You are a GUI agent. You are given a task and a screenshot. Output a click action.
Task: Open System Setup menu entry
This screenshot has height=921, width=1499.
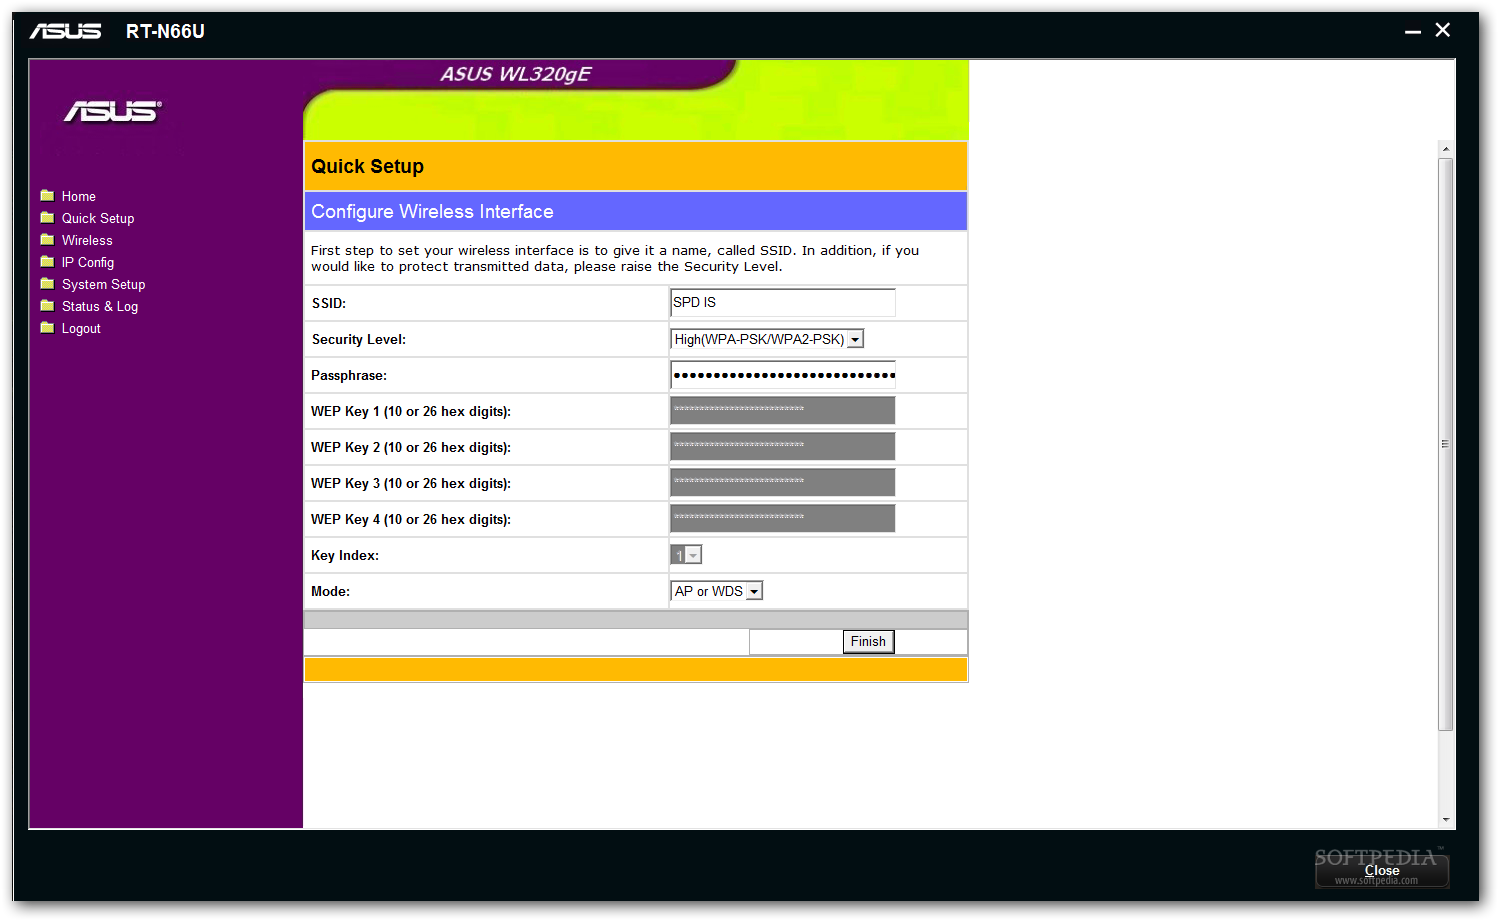[104, 284]
